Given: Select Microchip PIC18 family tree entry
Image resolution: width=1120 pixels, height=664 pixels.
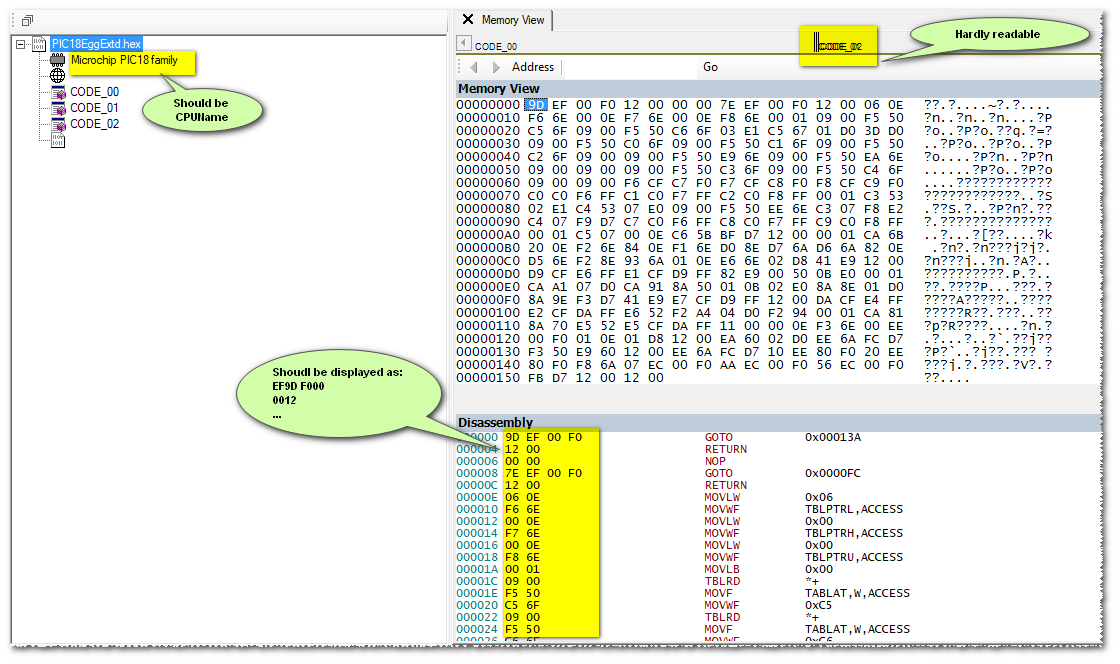Looking at the screenshot, I should point(124,60).
